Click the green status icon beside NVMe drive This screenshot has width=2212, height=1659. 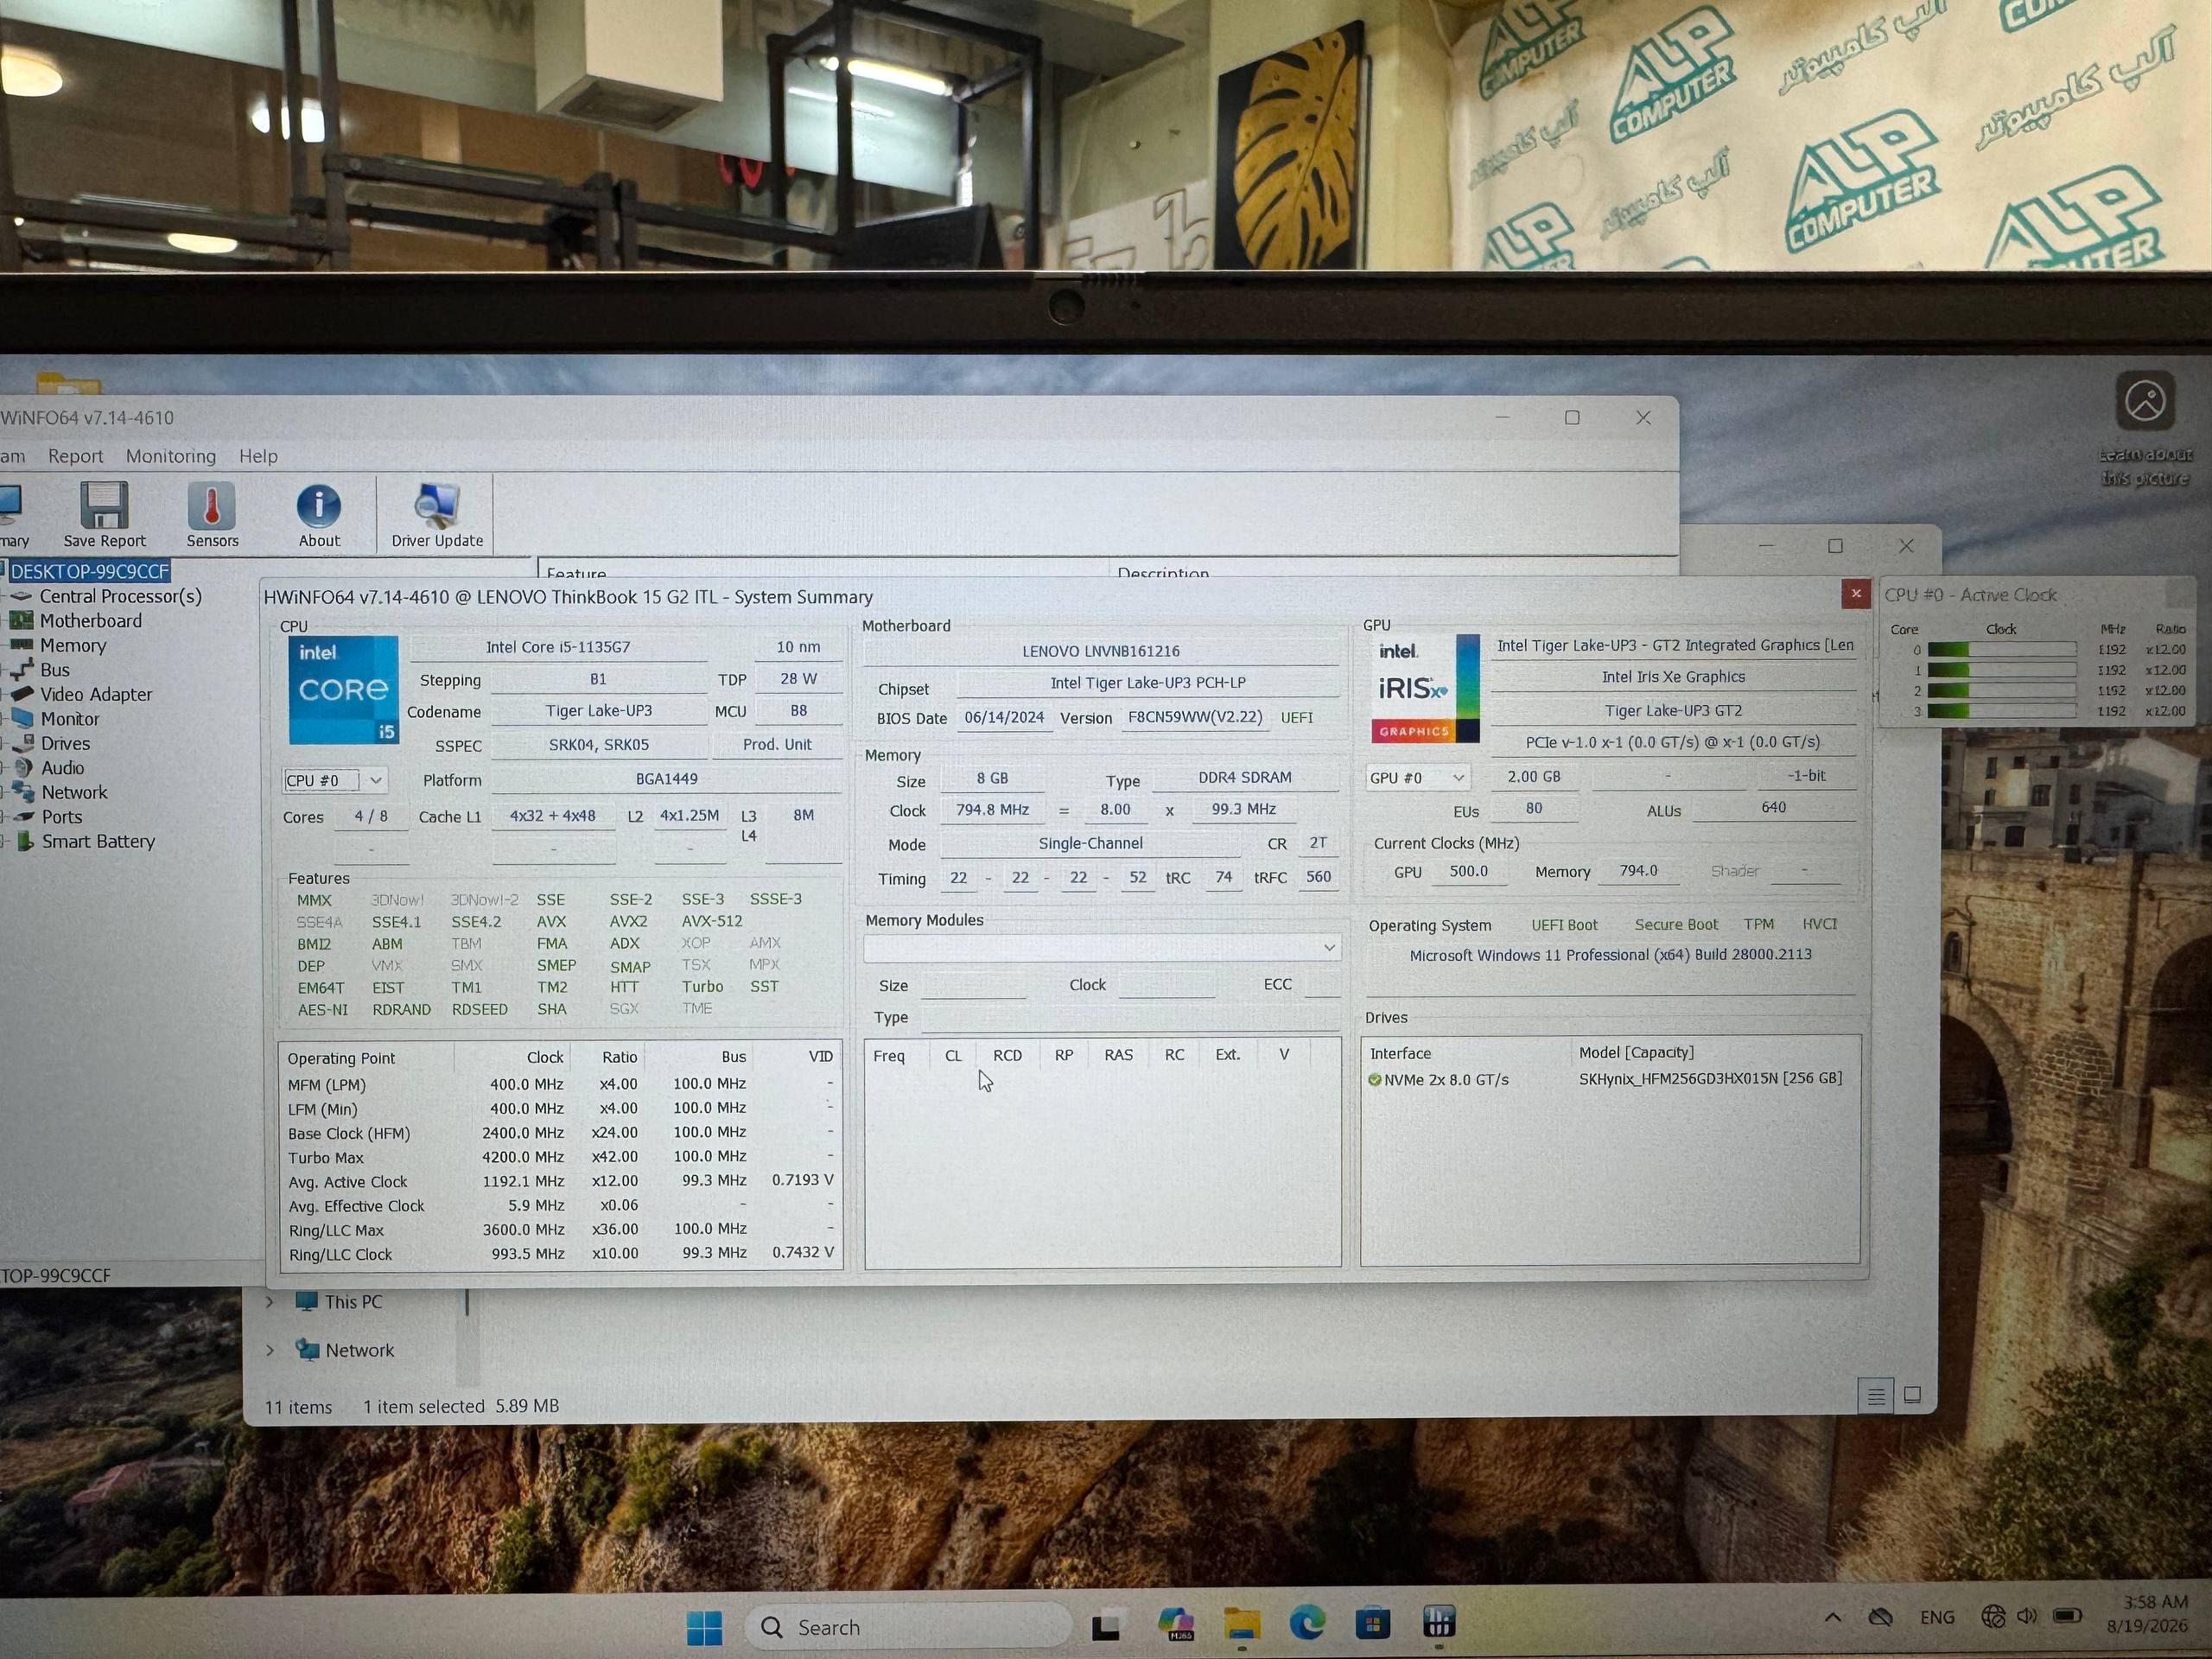[1374, 1080]
